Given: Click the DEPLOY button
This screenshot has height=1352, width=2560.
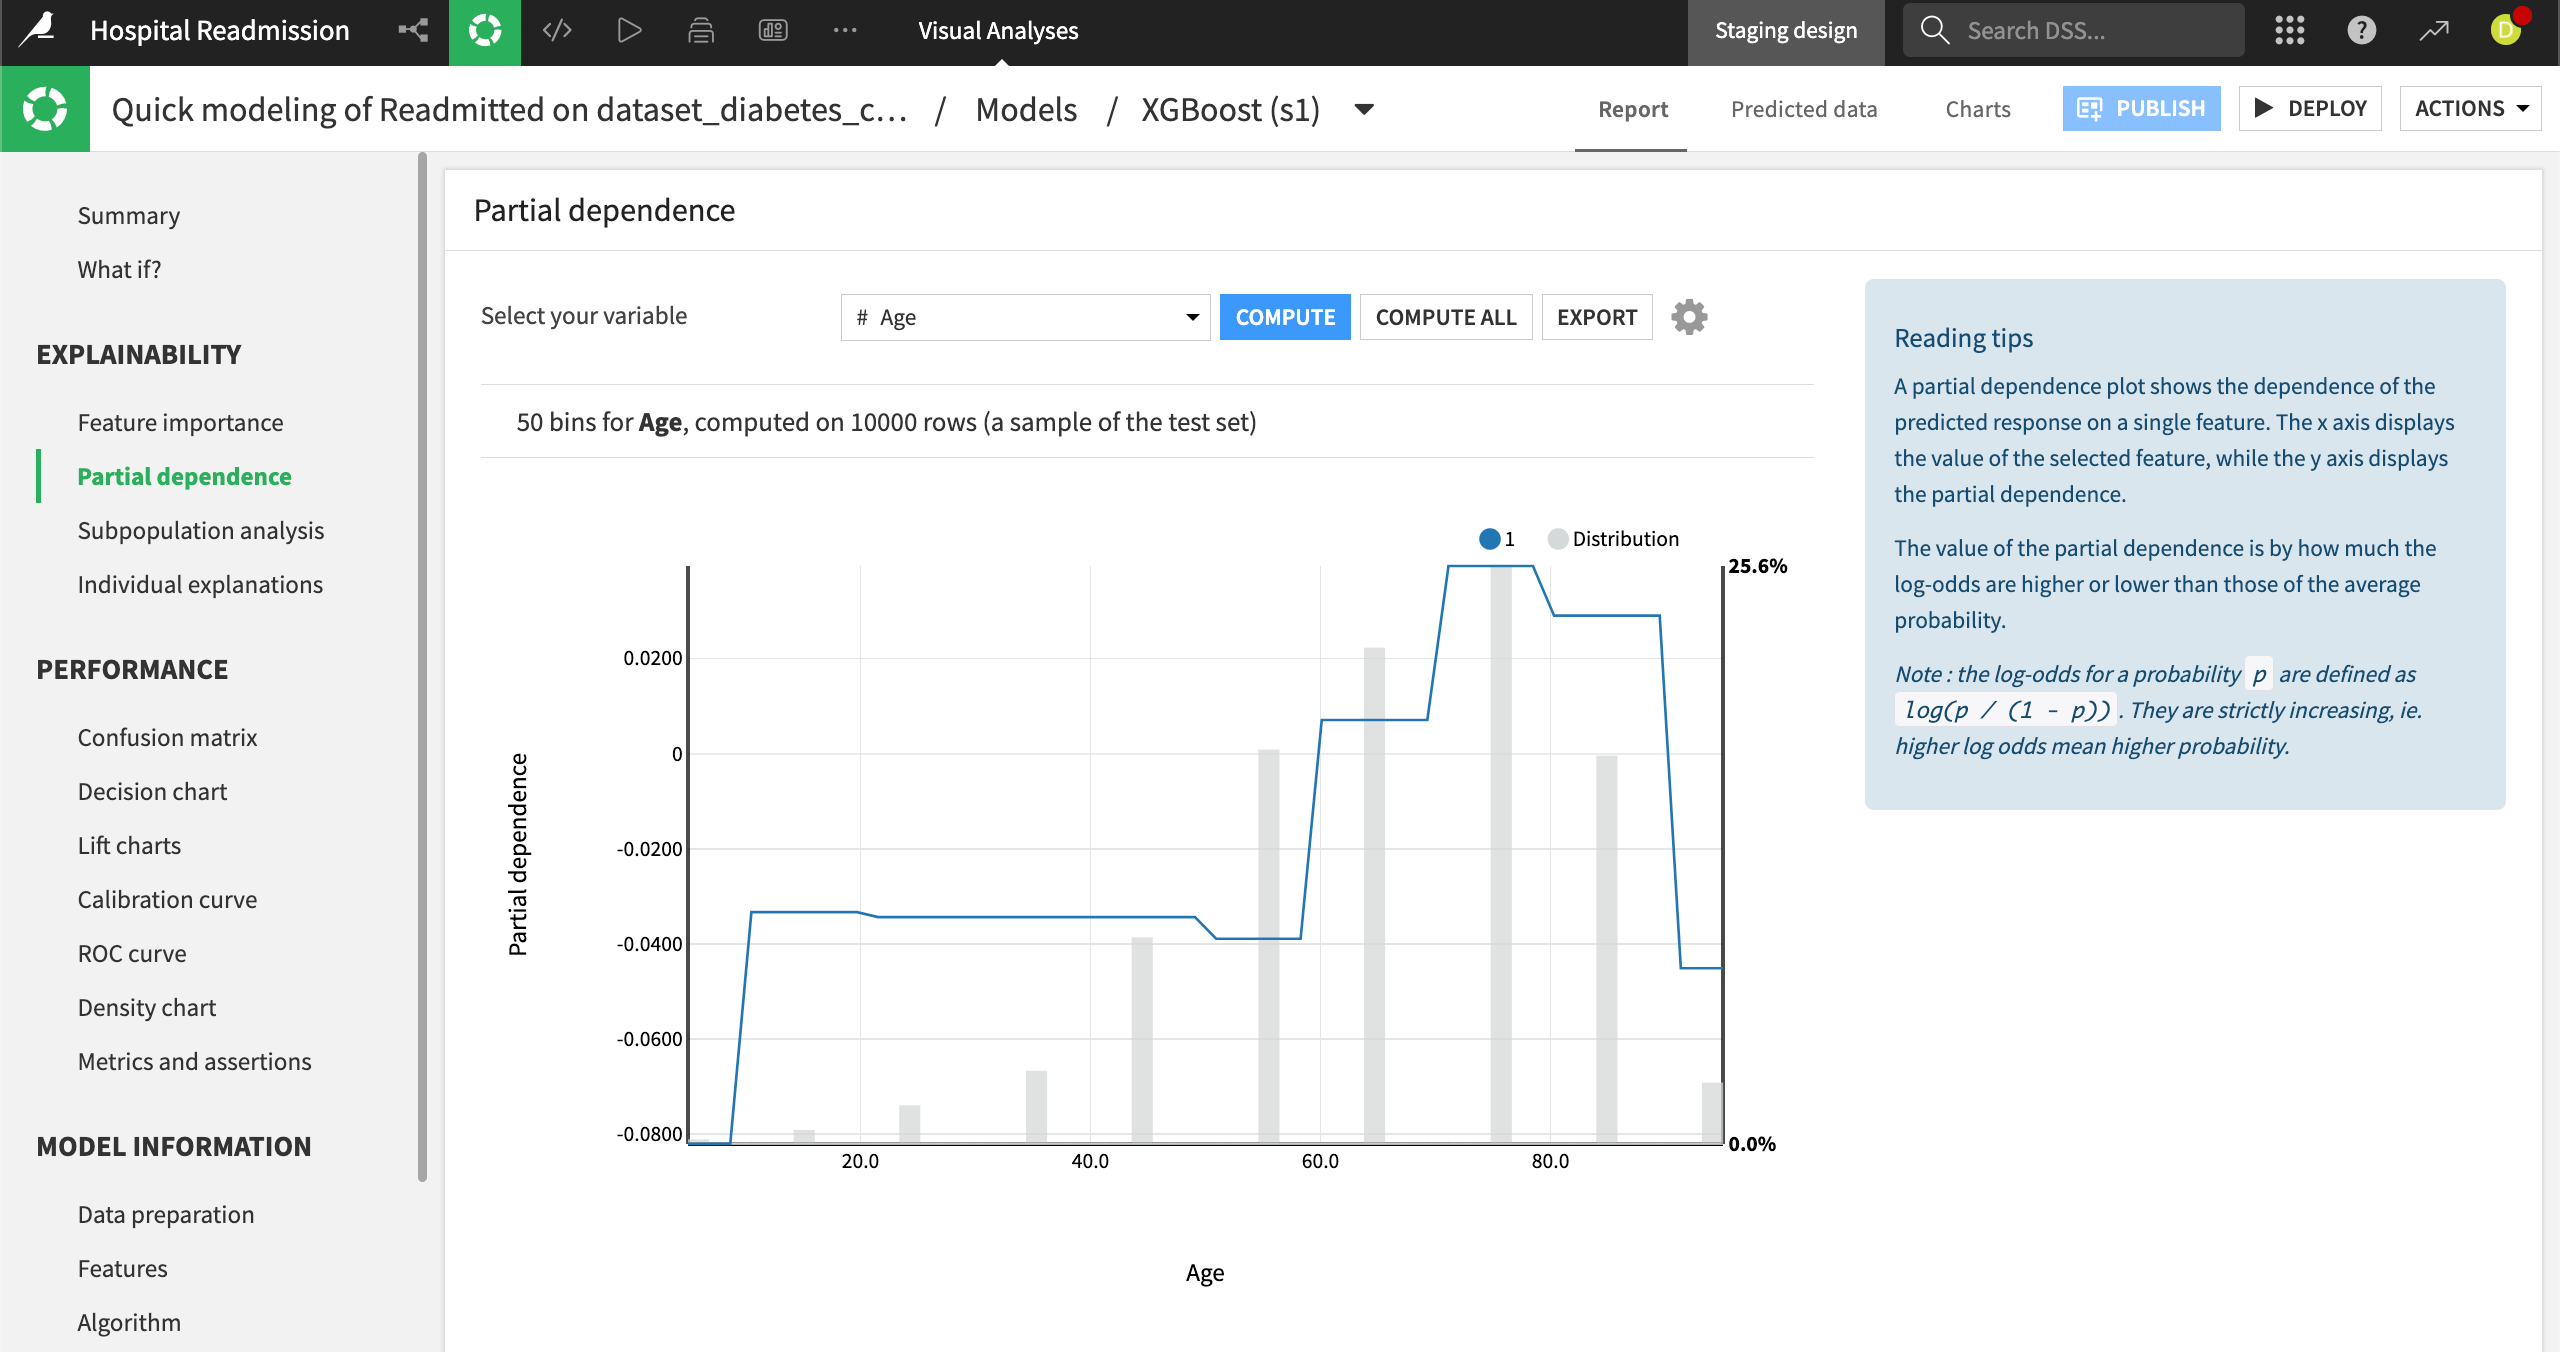Looking at the screenshot, I should 2310,108.
